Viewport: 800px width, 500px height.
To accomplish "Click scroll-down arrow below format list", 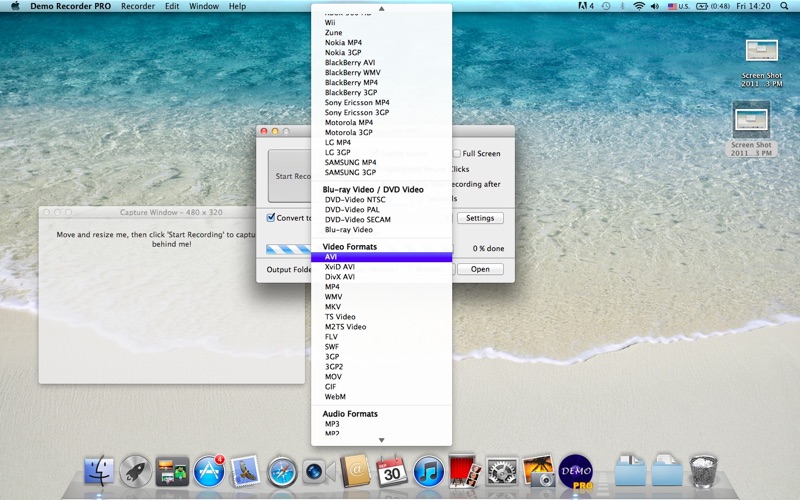I will [x=382, y=440].
